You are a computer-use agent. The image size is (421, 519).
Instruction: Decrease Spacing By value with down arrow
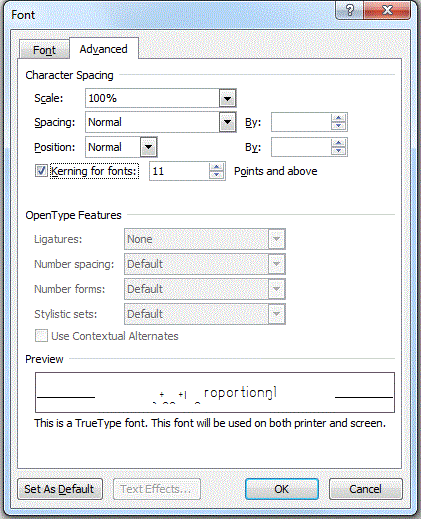coord(338,126)
